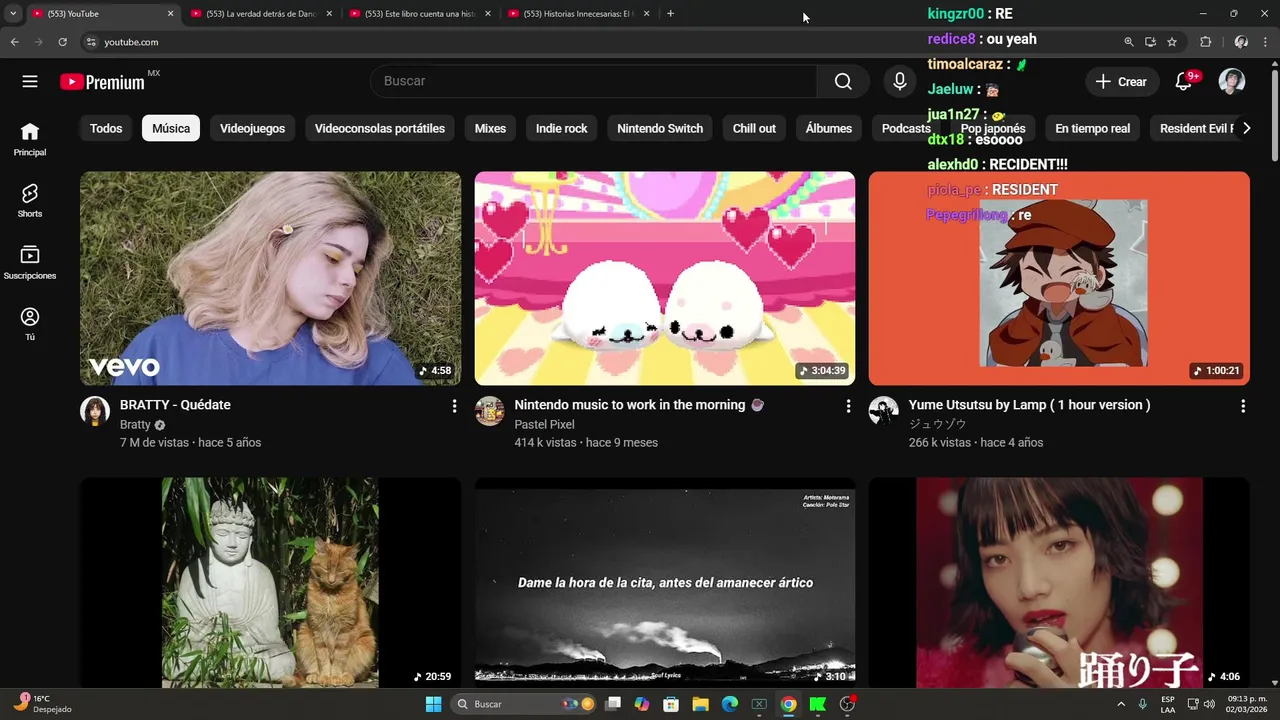
Task: Open Microsoft Store from the taskbar
Action: click(x=671, y=704)
